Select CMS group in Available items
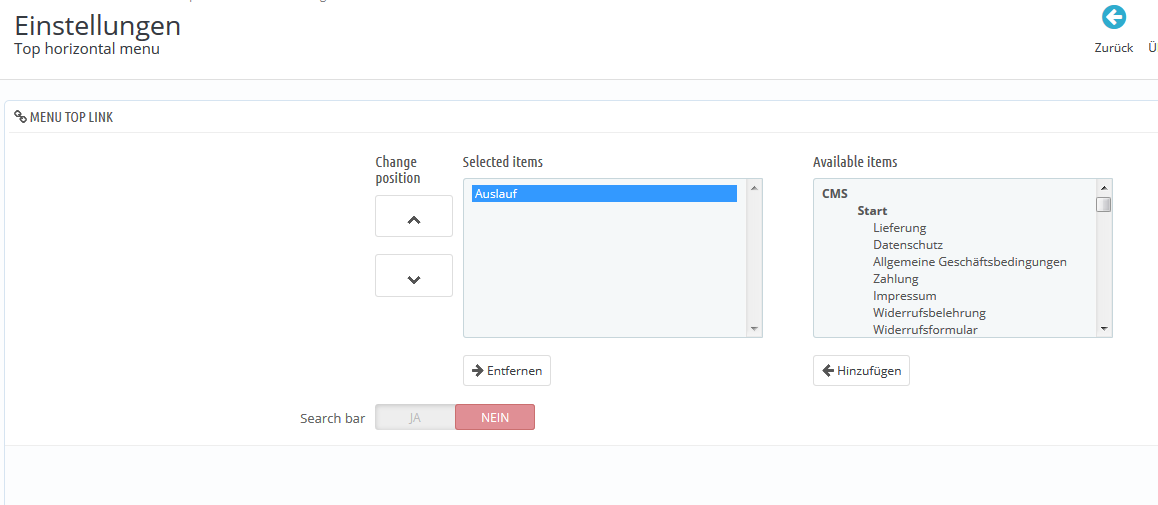Viewport: 1158px width, 505px height. tap(835, 194)
